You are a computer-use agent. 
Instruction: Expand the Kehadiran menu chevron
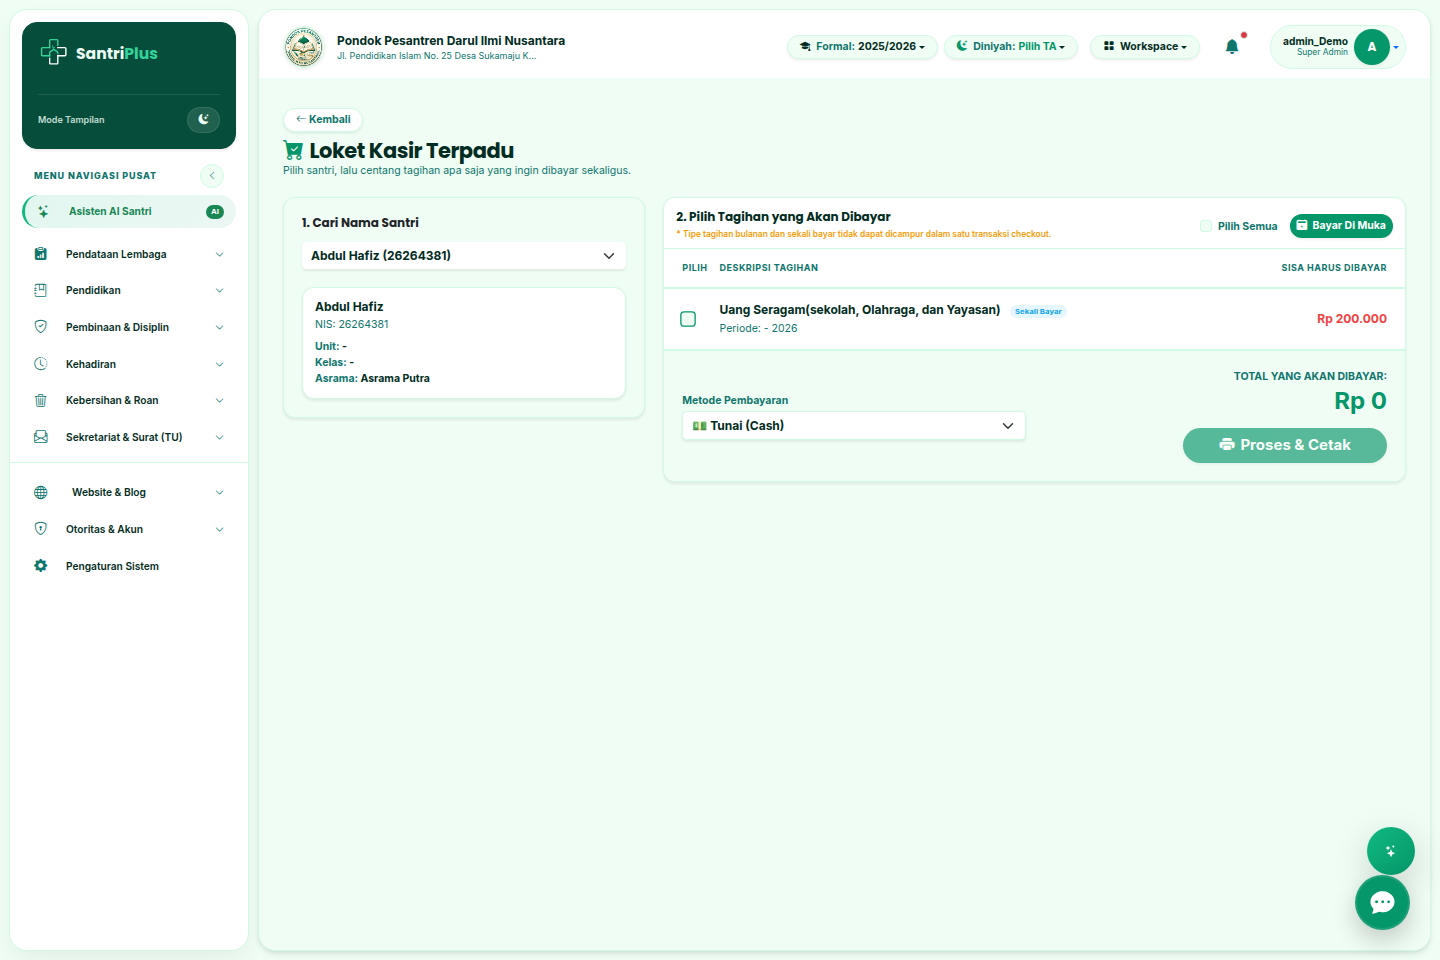pos(219,365)
